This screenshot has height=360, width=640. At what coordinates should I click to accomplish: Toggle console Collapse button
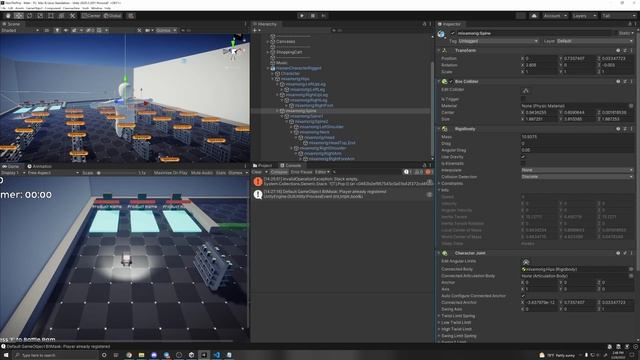(x=279, y=172)
